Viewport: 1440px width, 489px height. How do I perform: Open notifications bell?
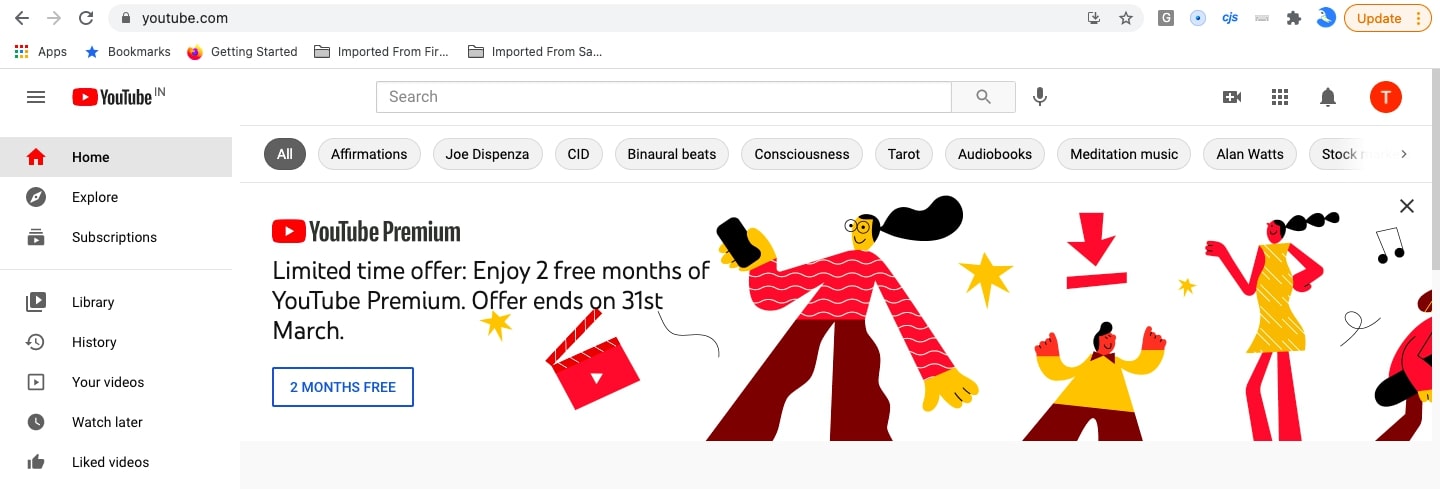[x=1328, y=97]
